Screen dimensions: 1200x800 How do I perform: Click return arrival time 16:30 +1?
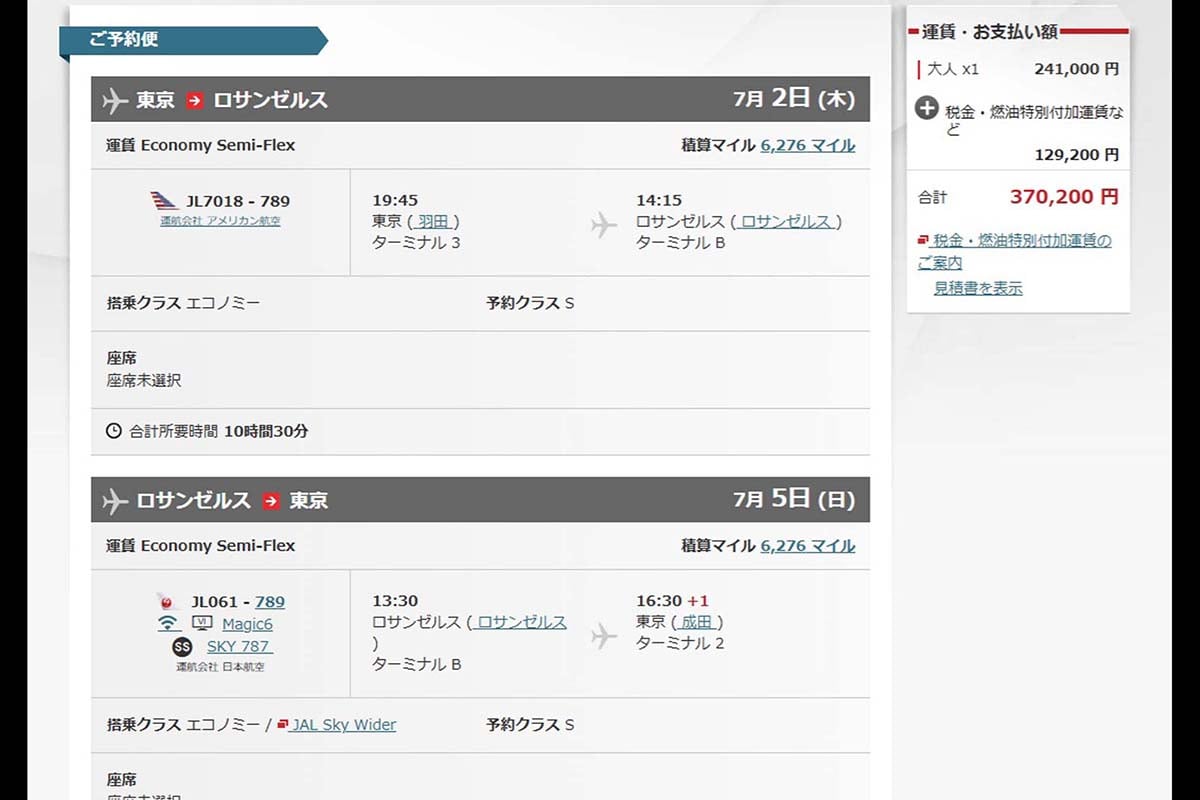click(x=672, y=601)
